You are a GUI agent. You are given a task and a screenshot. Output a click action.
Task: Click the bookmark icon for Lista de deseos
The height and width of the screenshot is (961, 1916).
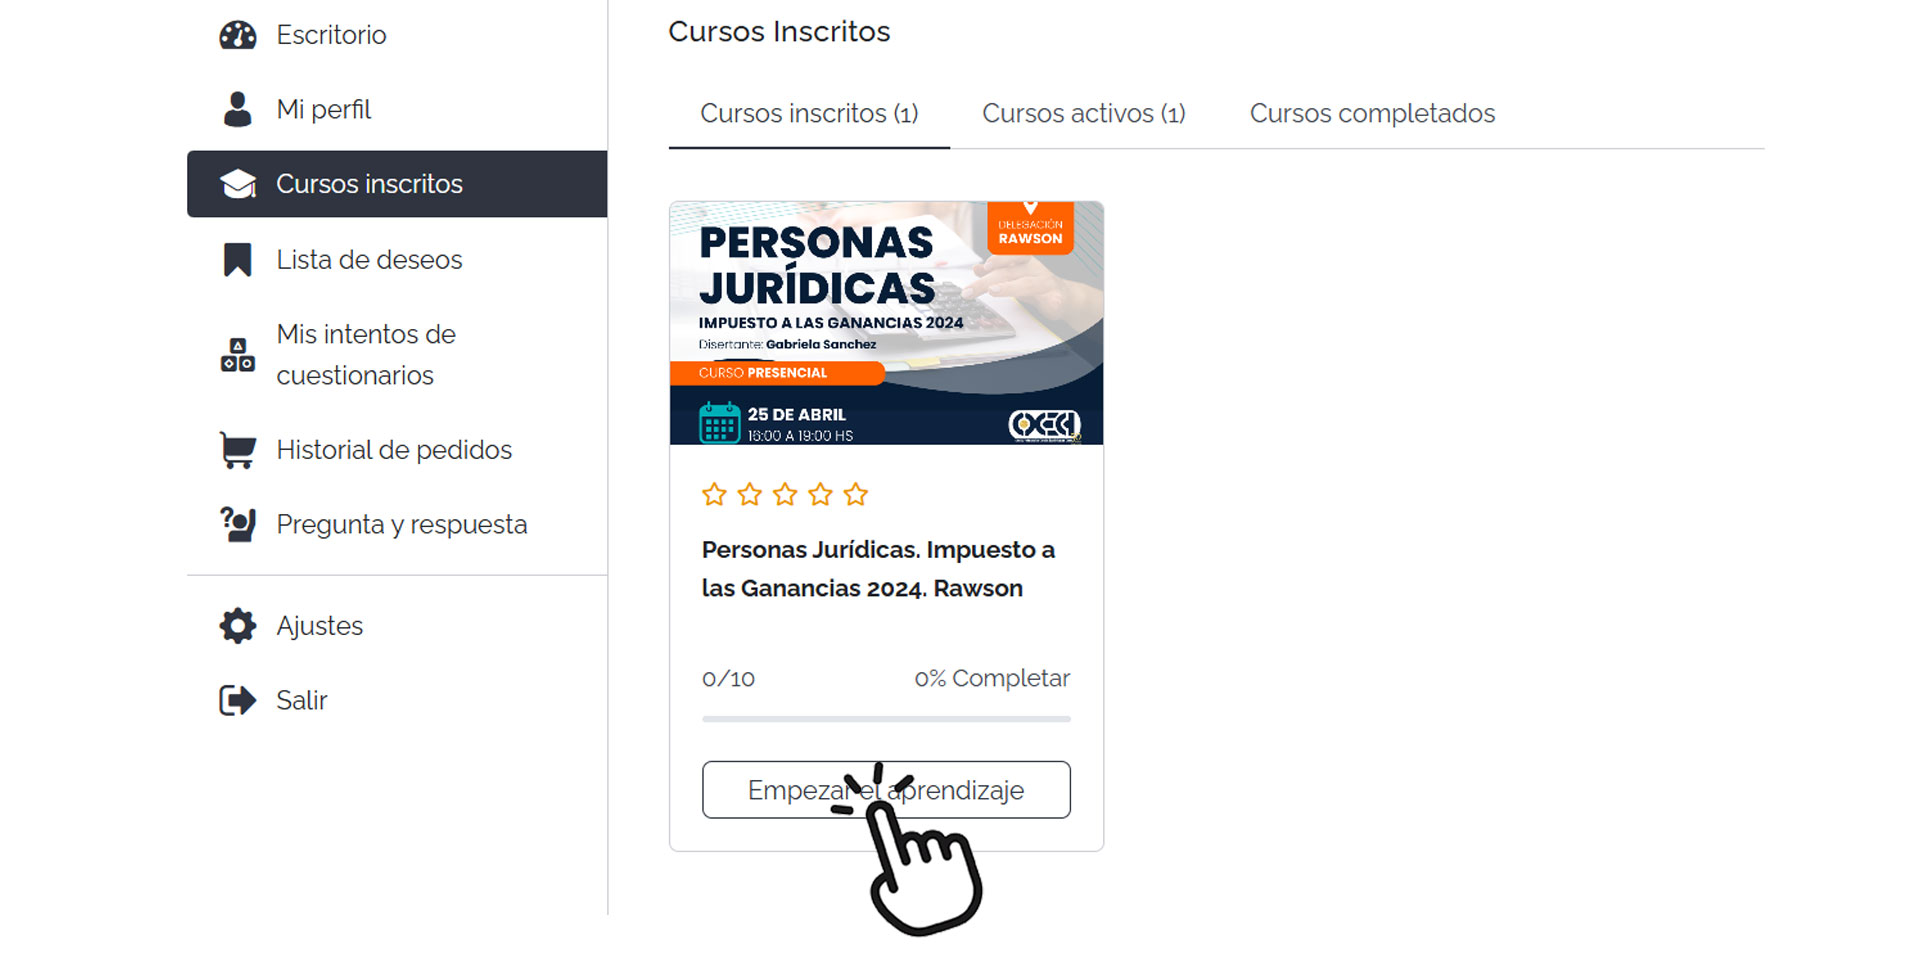click(237, 260)
